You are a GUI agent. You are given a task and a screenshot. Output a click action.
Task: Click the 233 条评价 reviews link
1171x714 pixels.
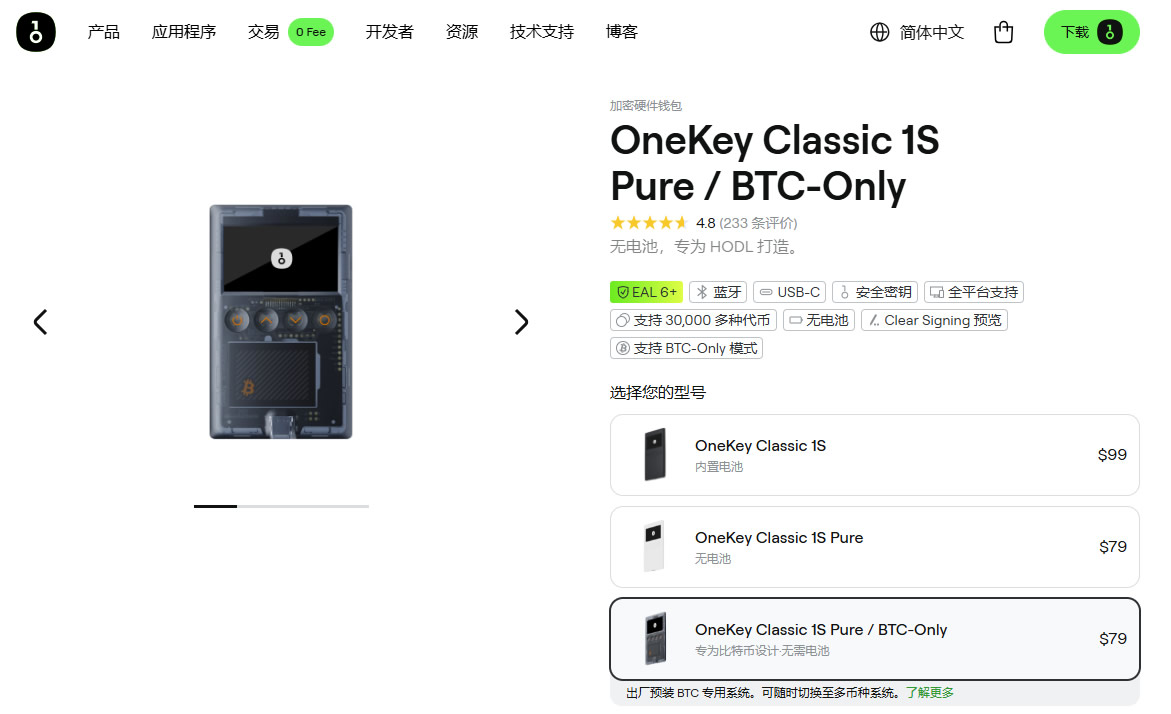pos(758,223)
